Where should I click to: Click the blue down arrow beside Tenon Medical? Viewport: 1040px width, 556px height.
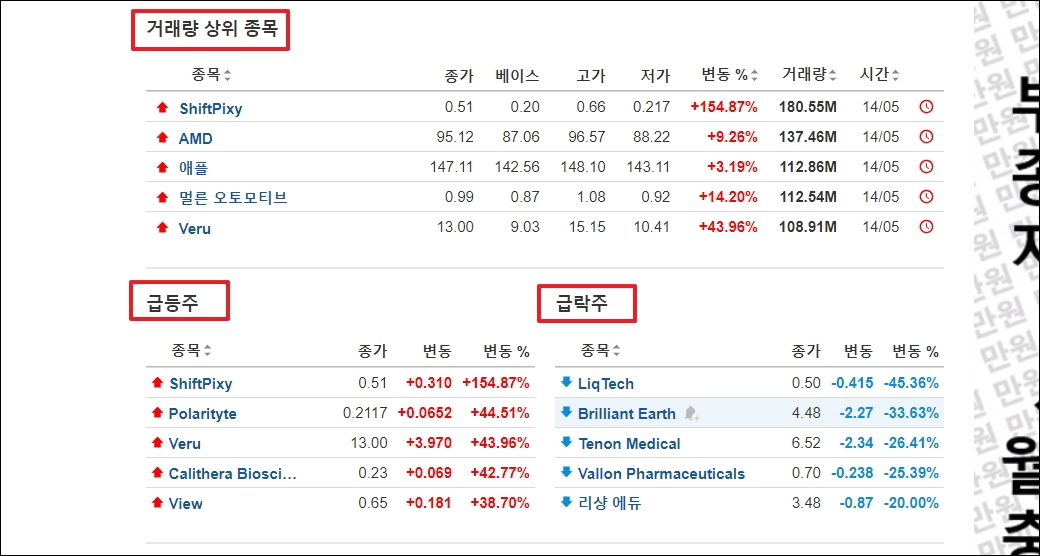[566, 443]
